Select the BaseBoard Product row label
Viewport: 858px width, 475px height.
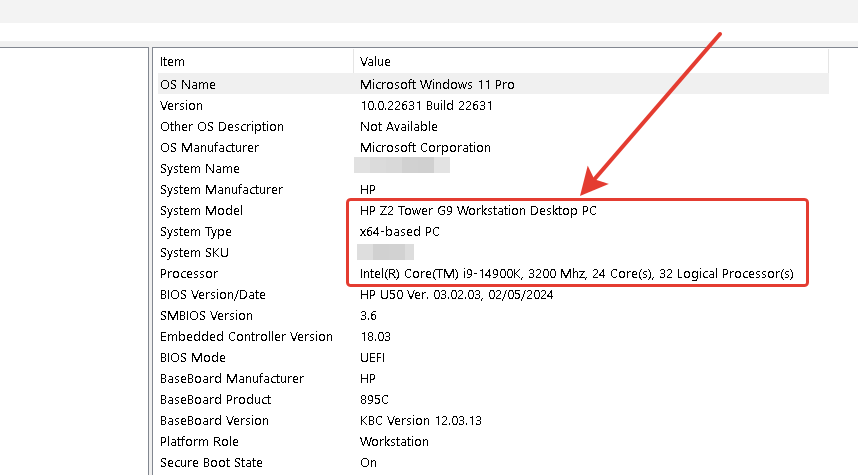tap(215, 399)
